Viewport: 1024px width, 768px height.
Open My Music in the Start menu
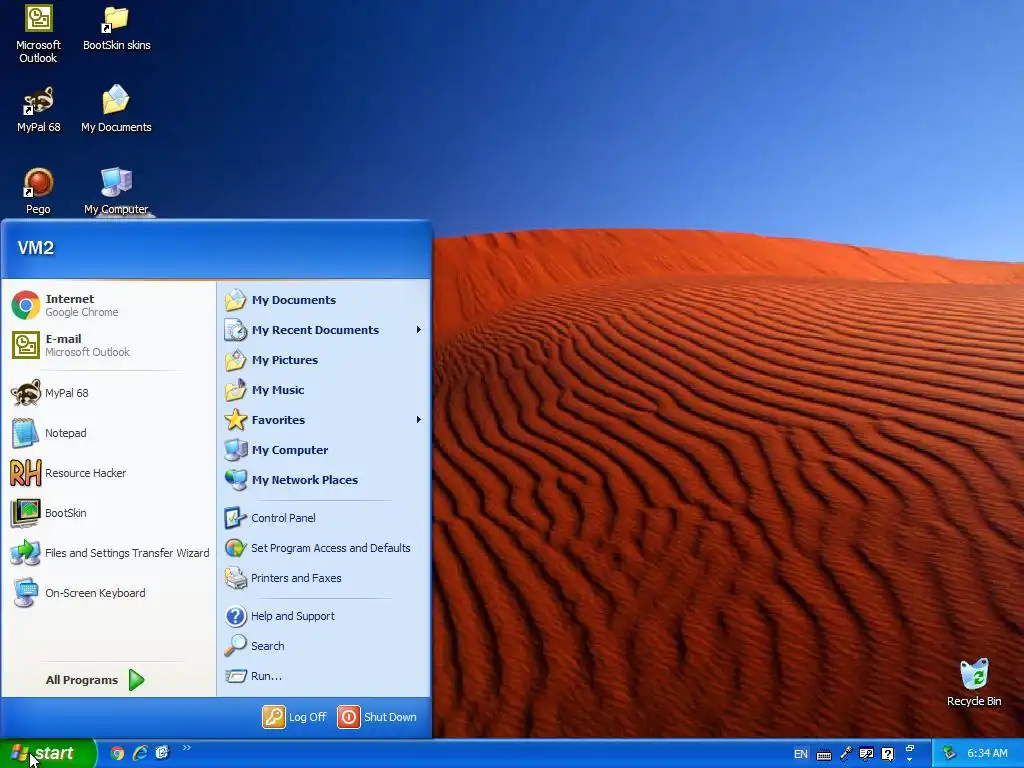[324, 390]
